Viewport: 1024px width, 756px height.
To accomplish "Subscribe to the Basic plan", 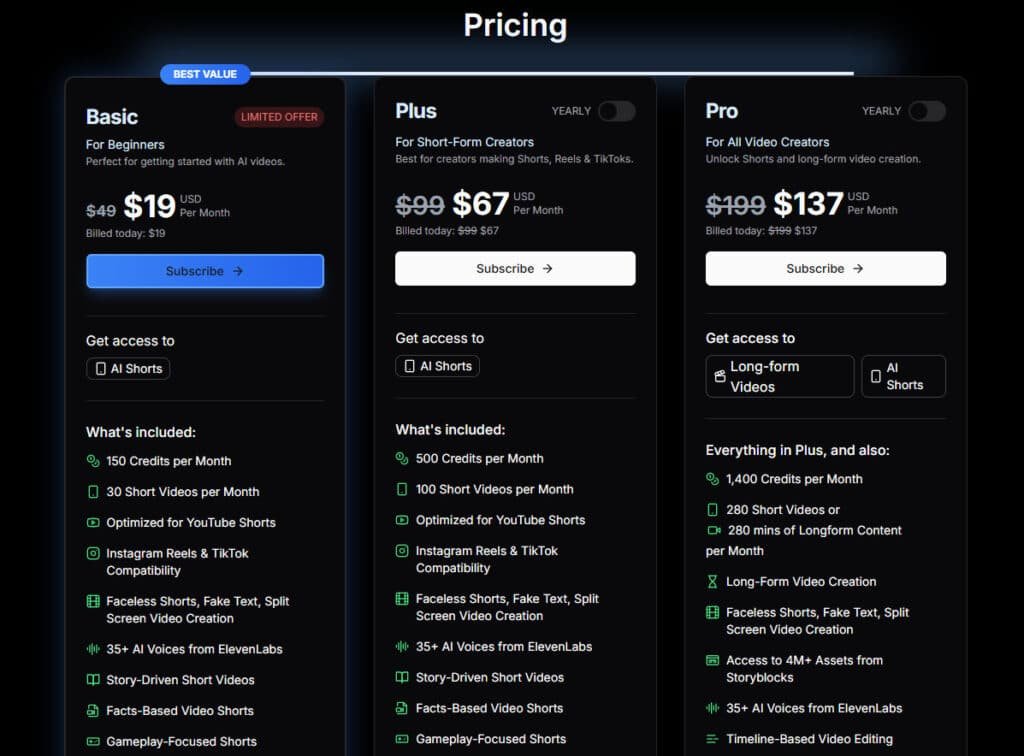I will [205, 271].
